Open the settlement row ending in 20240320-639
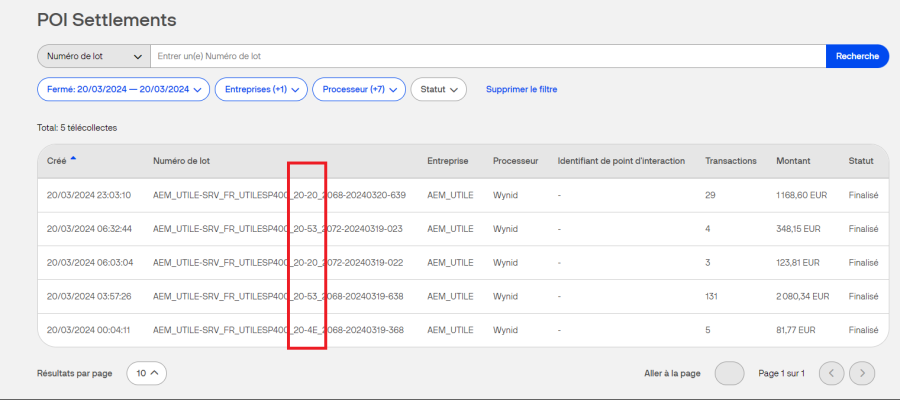The width and height of the screenshot is (900, 400). click(279, 195)
